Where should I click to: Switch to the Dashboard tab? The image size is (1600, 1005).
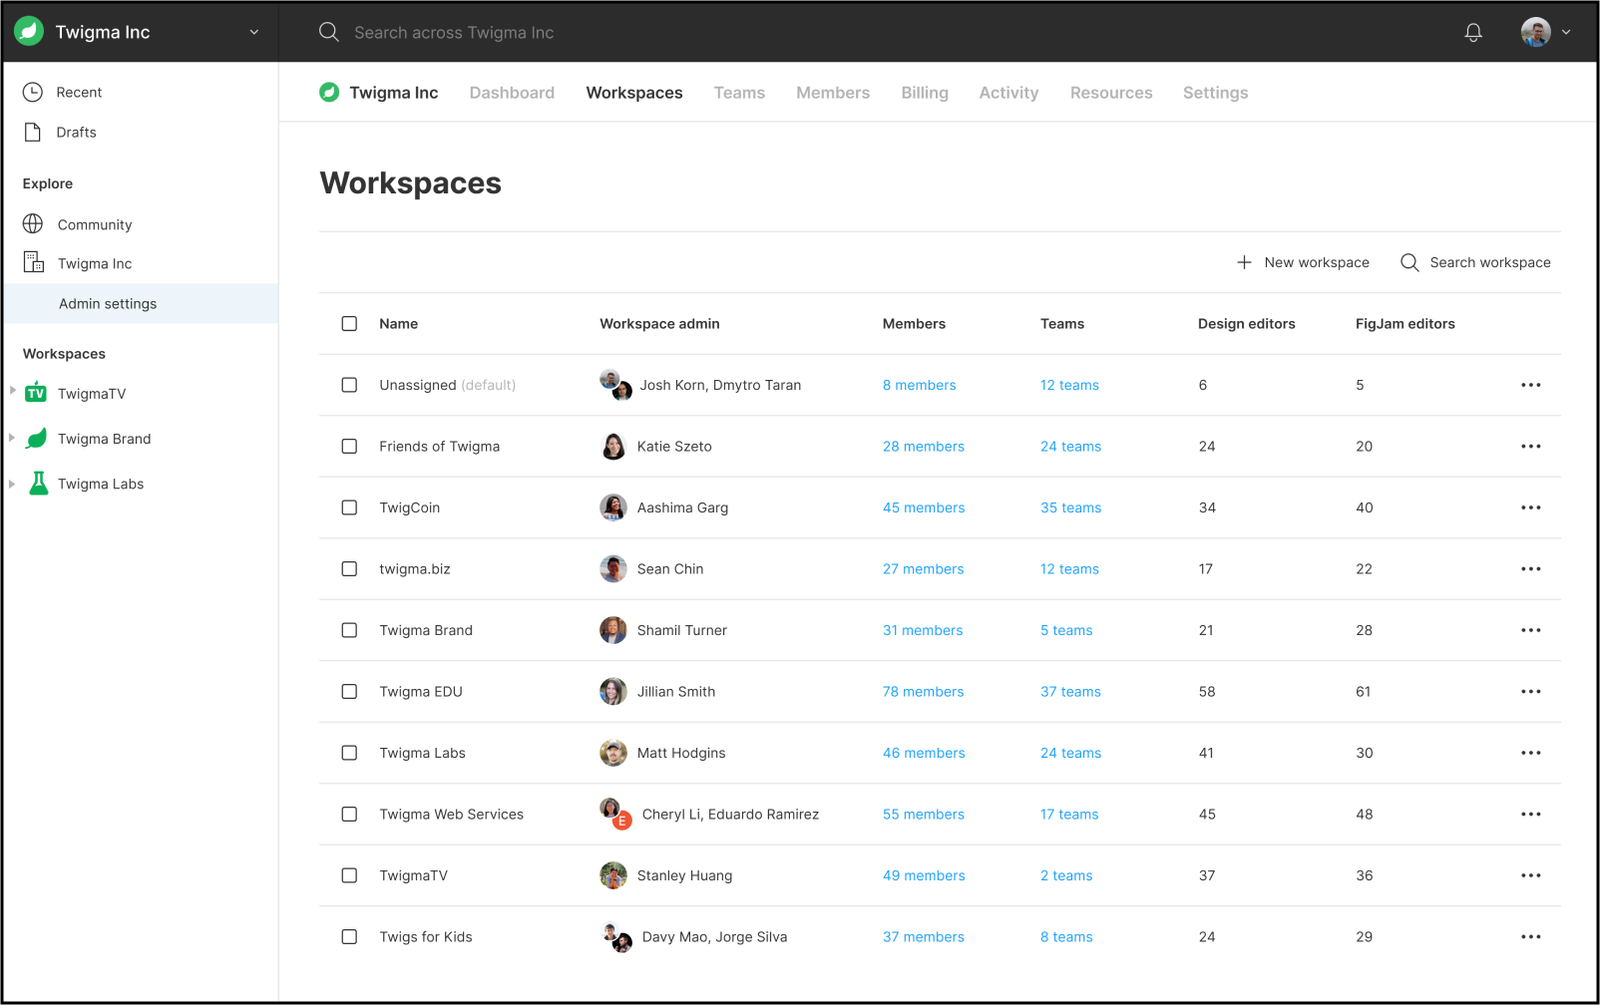[x=512, y=93]
